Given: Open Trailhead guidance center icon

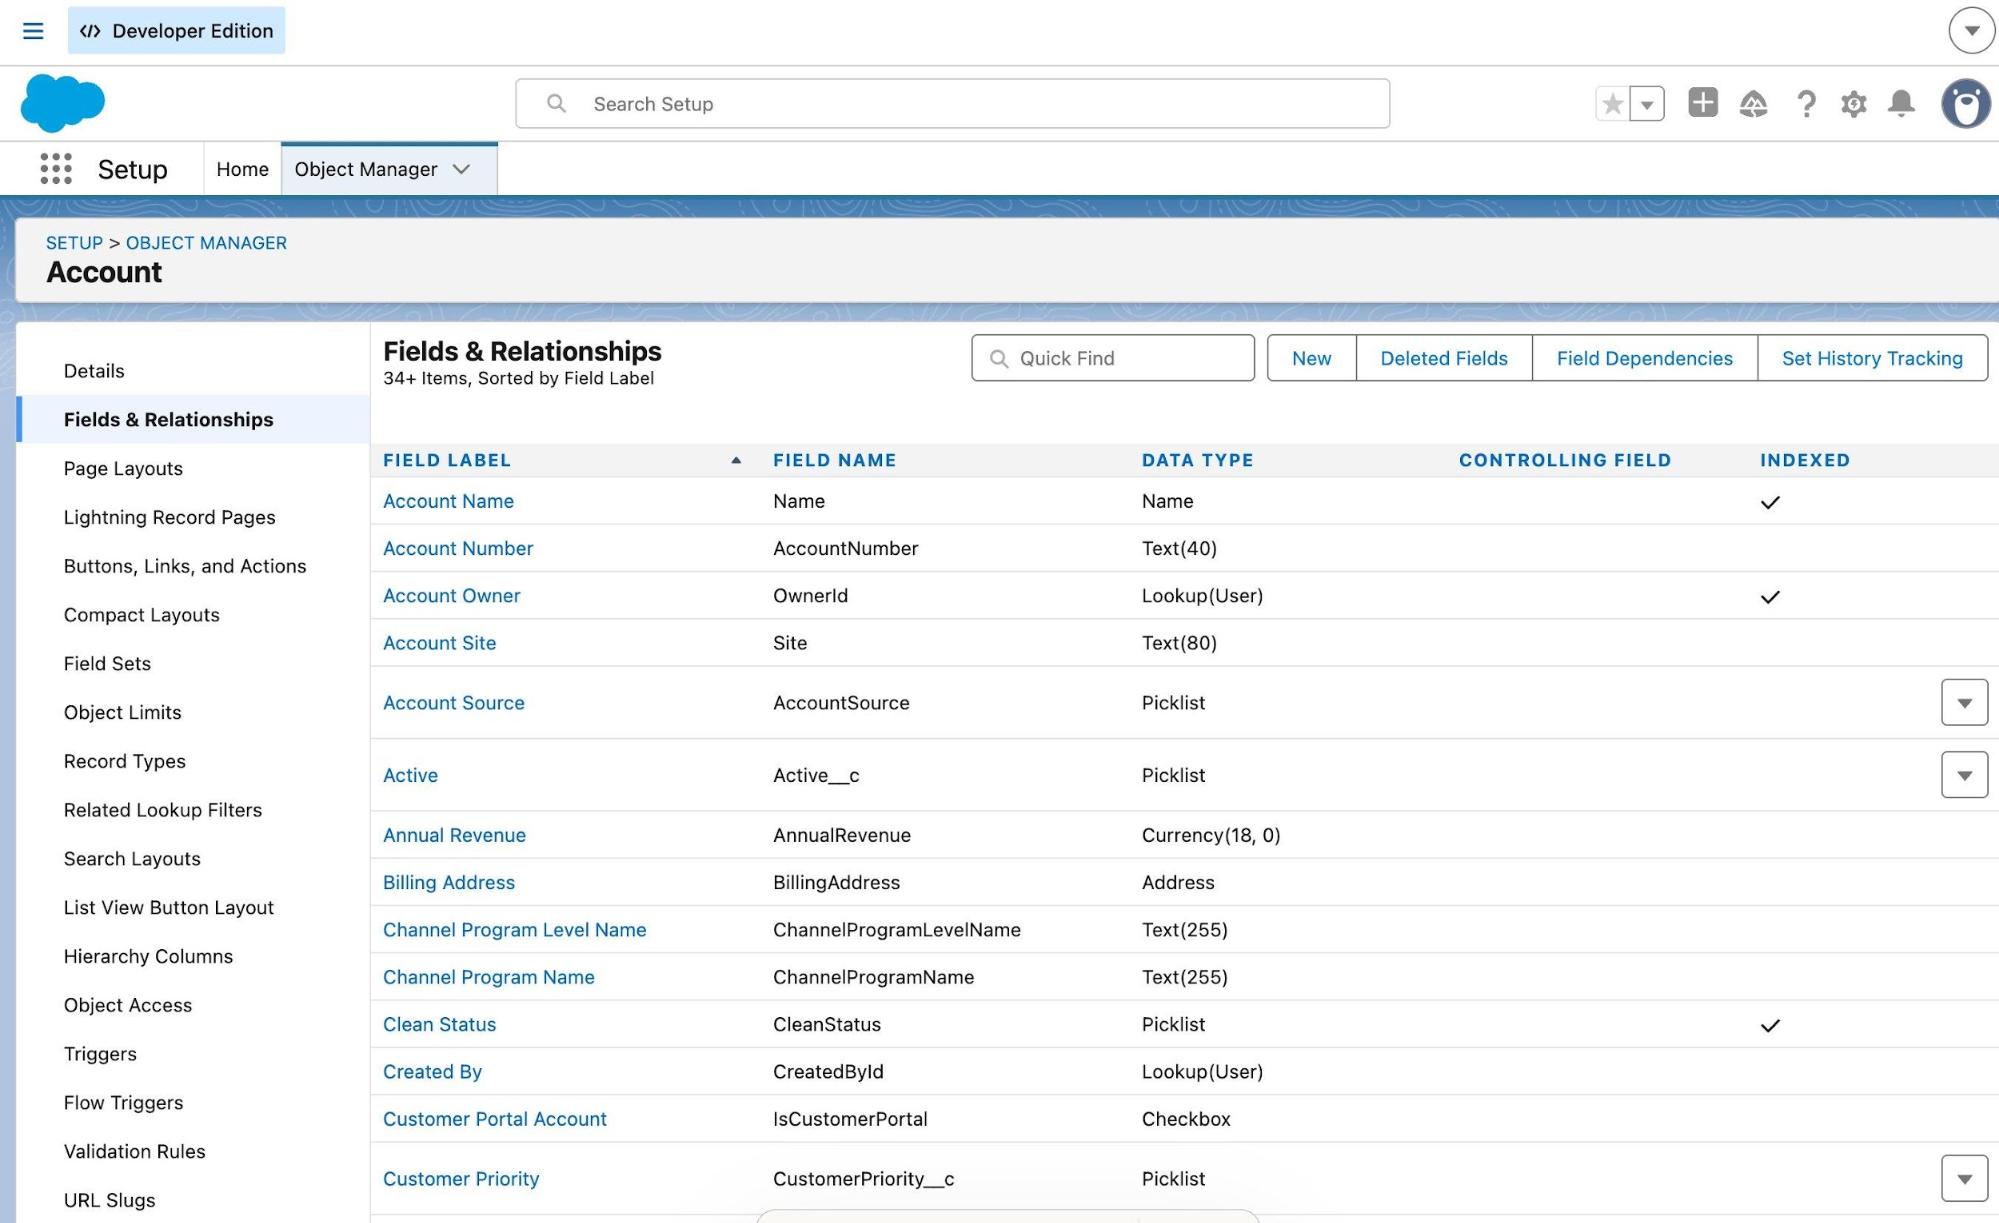Looking at the screenshot, I should [1753, 103].
